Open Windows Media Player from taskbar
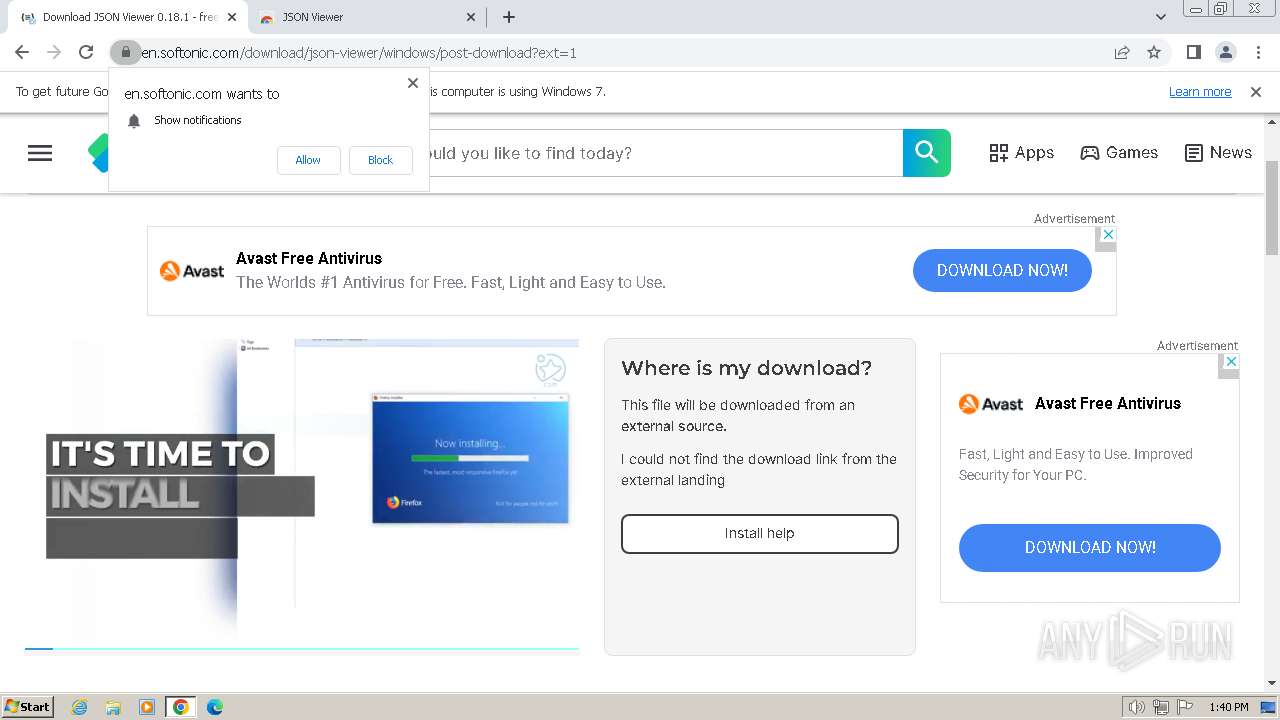This screenshot has width=1280, height=720. point(147,707)
